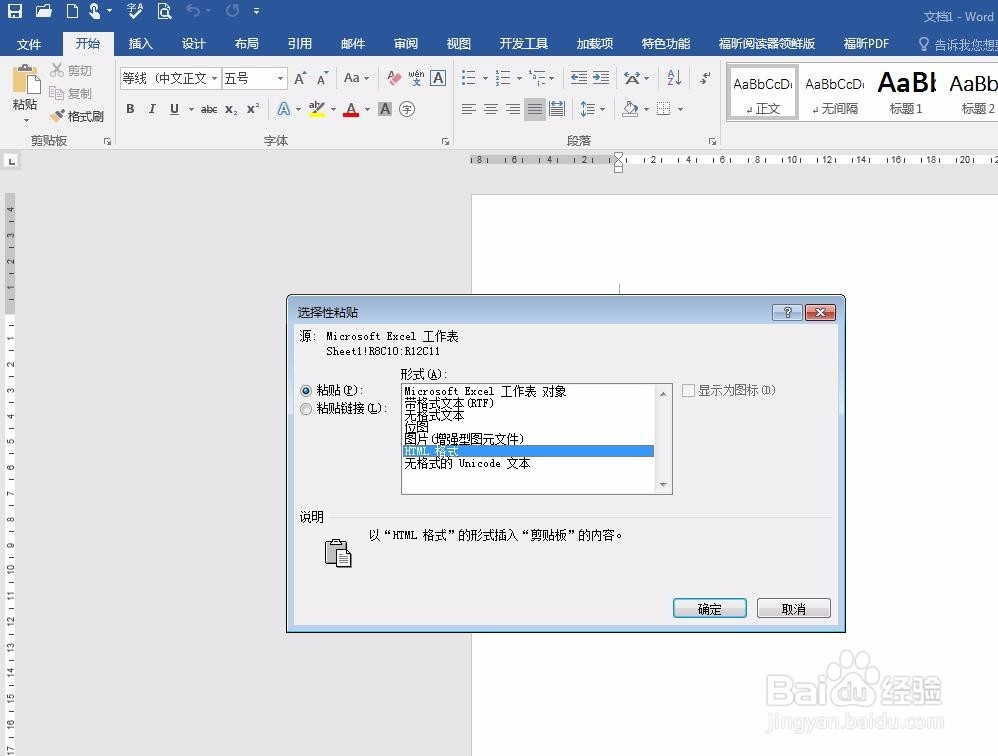Confirm the paste with 确定
Viewport: 998px width, 756px height.
click(x=710, y=608)
